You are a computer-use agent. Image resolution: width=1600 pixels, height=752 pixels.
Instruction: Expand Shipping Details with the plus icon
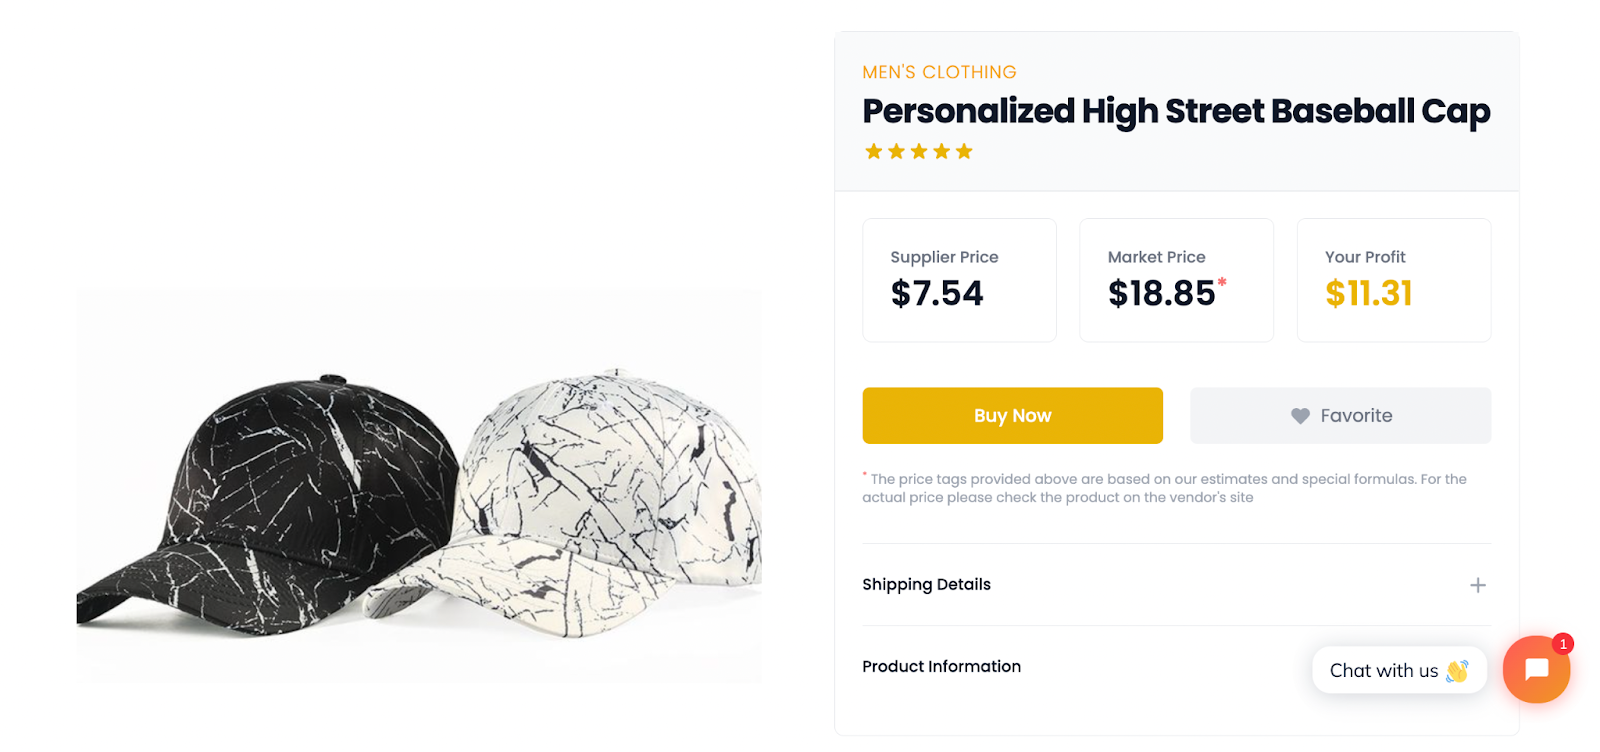(x=1478, y=585)
